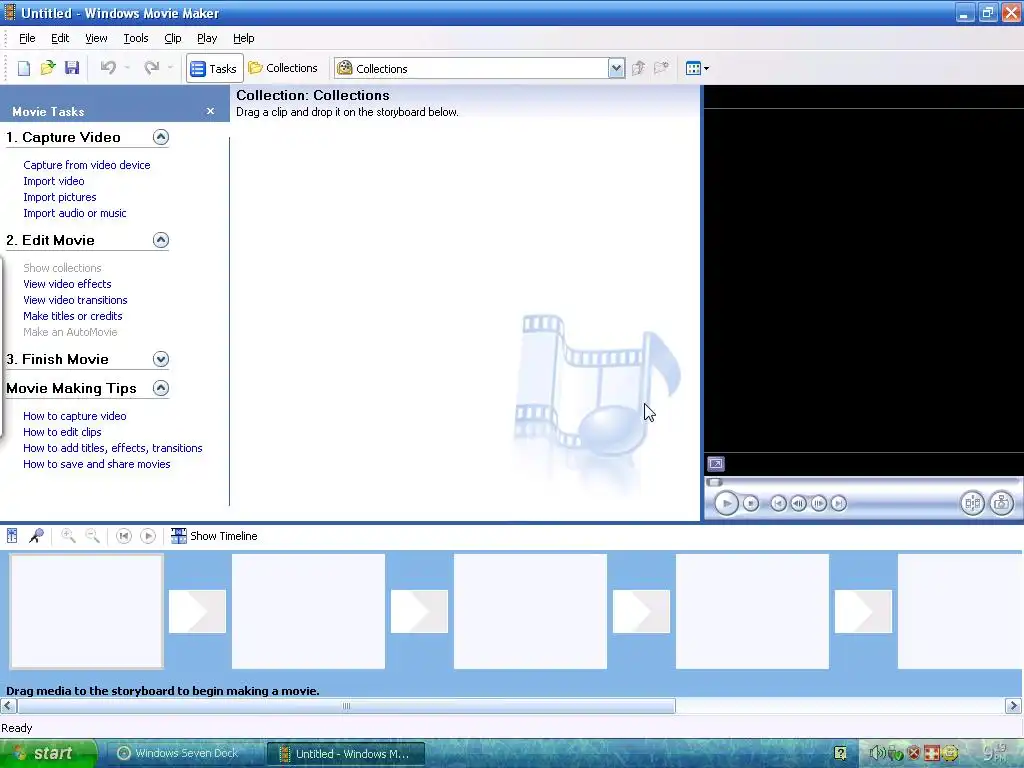Stop the preview monitor playback
This screenshot has height=768, width=1024.
pos(751,504)
